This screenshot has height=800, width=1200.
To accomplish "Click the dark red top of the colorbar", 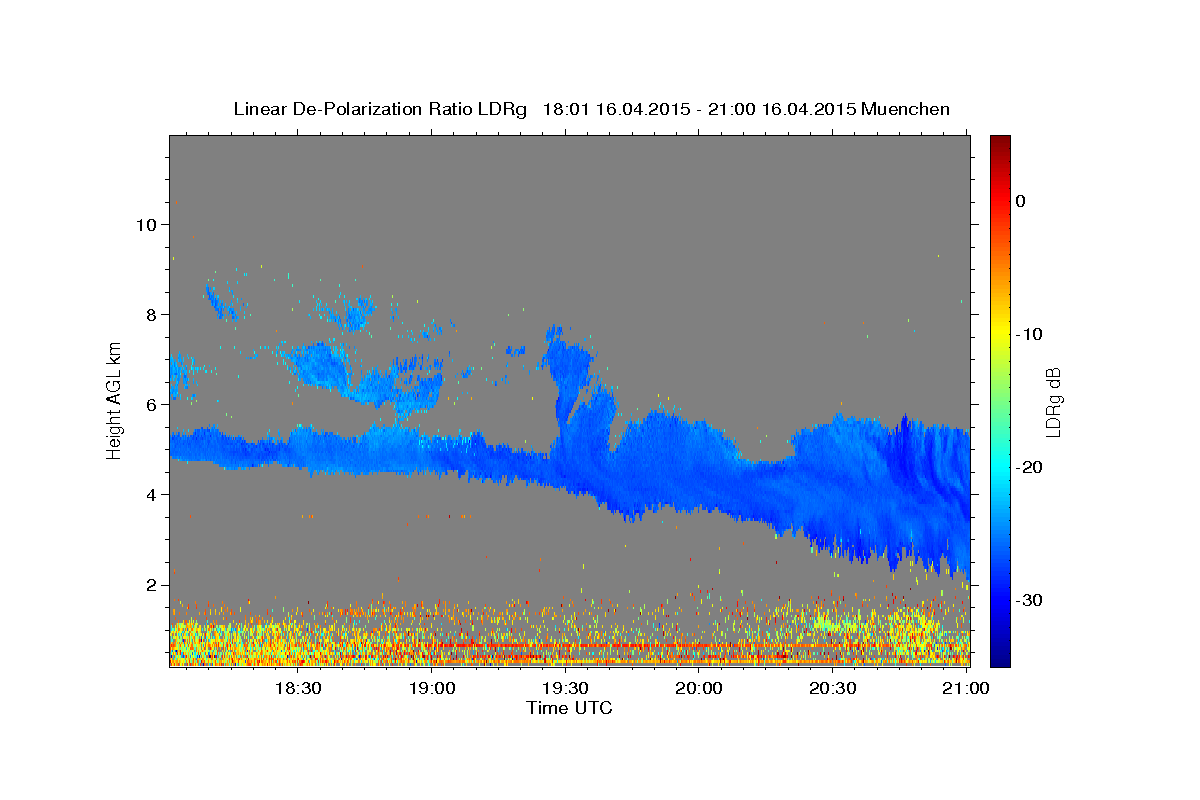I will click(x=1000, y=141).
